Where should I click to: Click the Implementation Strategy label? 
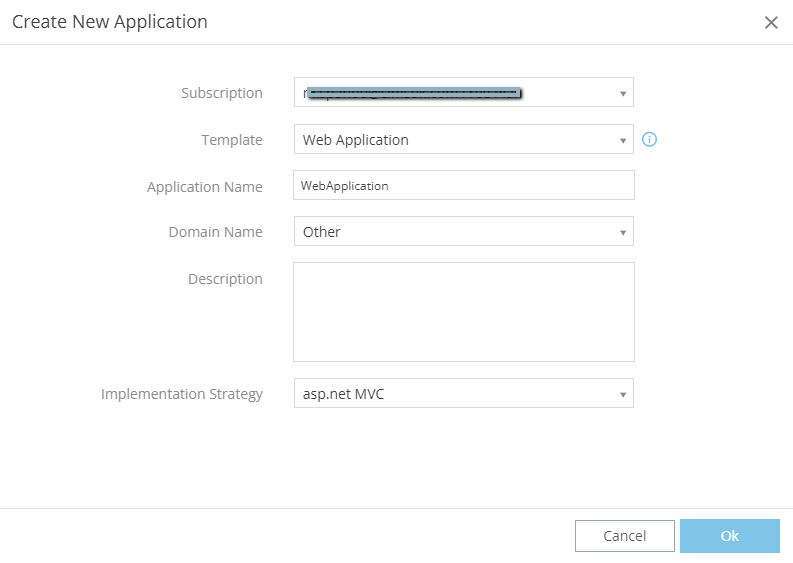click(x=181, y=394)
